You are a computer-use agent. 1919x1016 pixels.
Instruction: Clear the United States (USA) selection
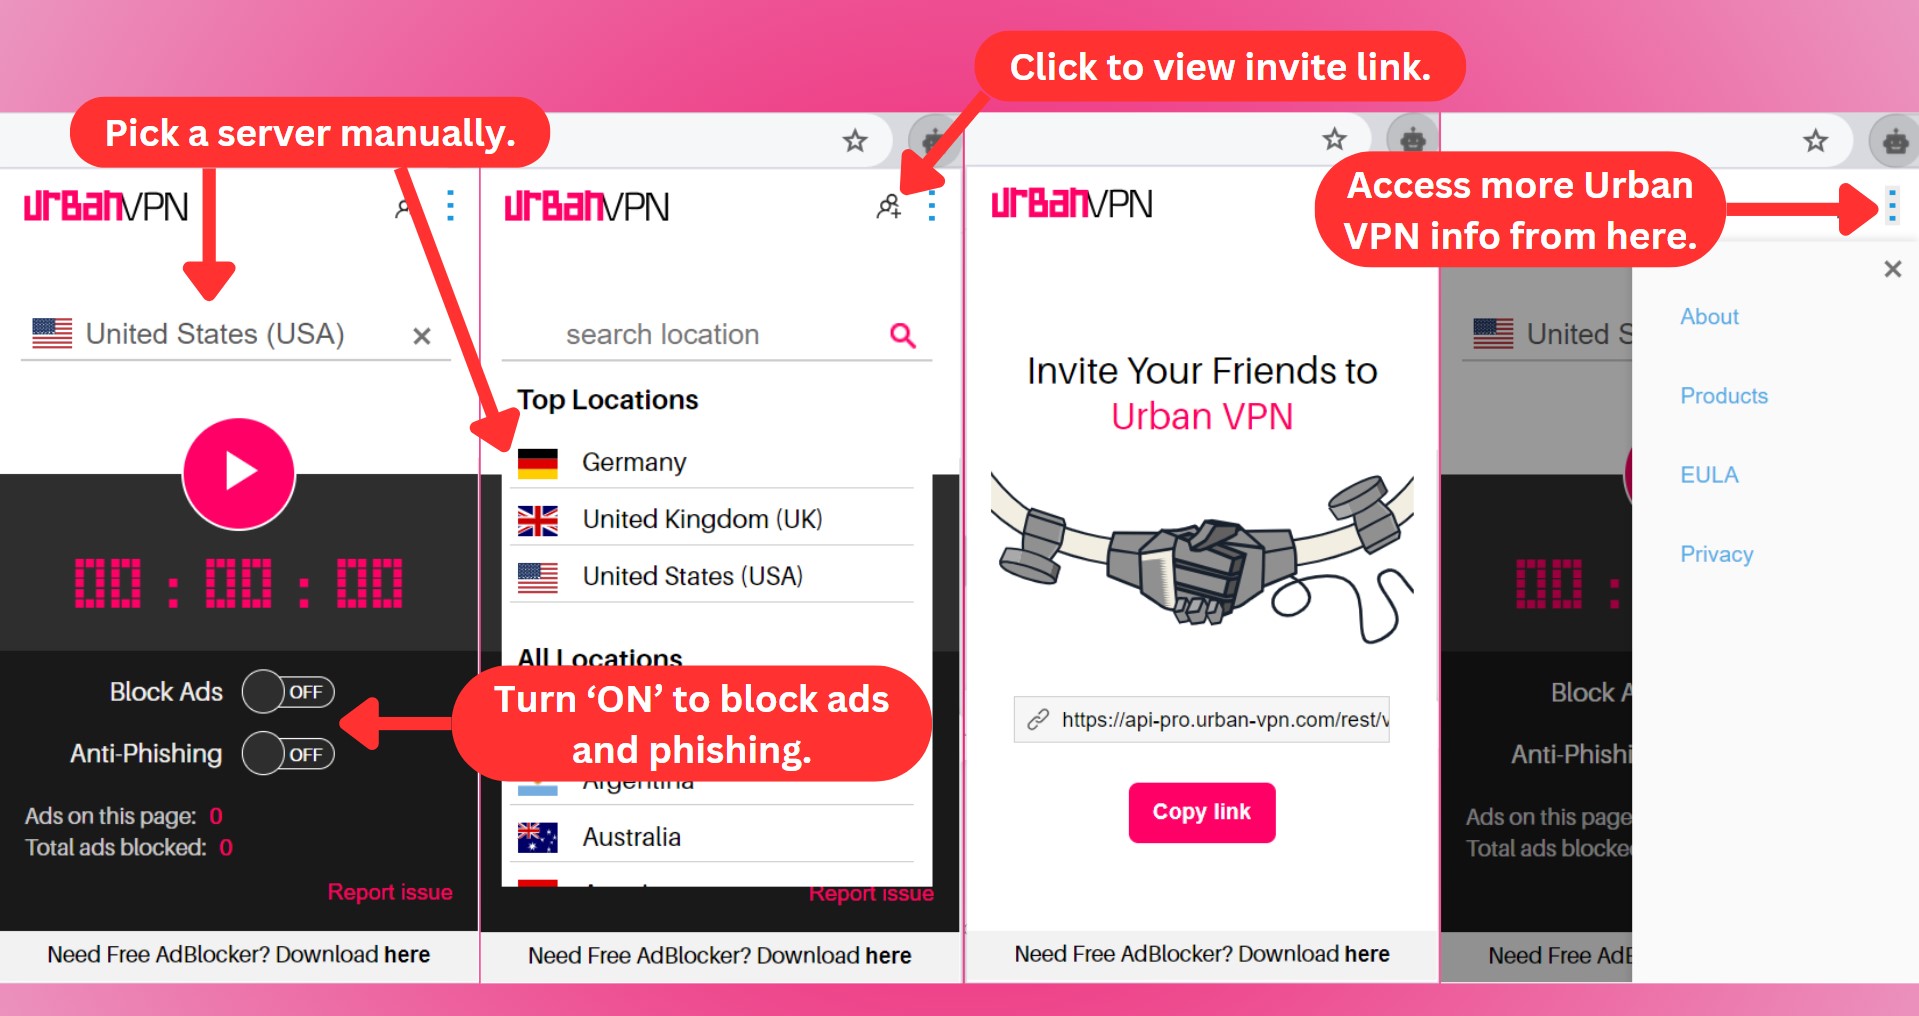[x=422, y=336]
